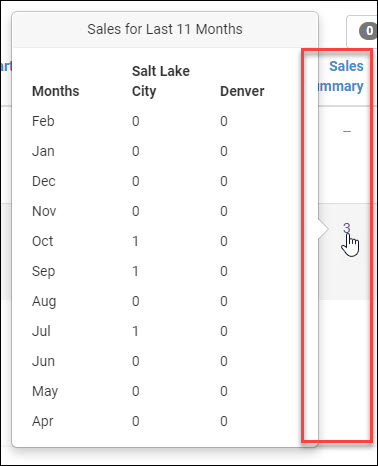Select the Feb month row label
378x466 pixels.
tap(43, 121)
